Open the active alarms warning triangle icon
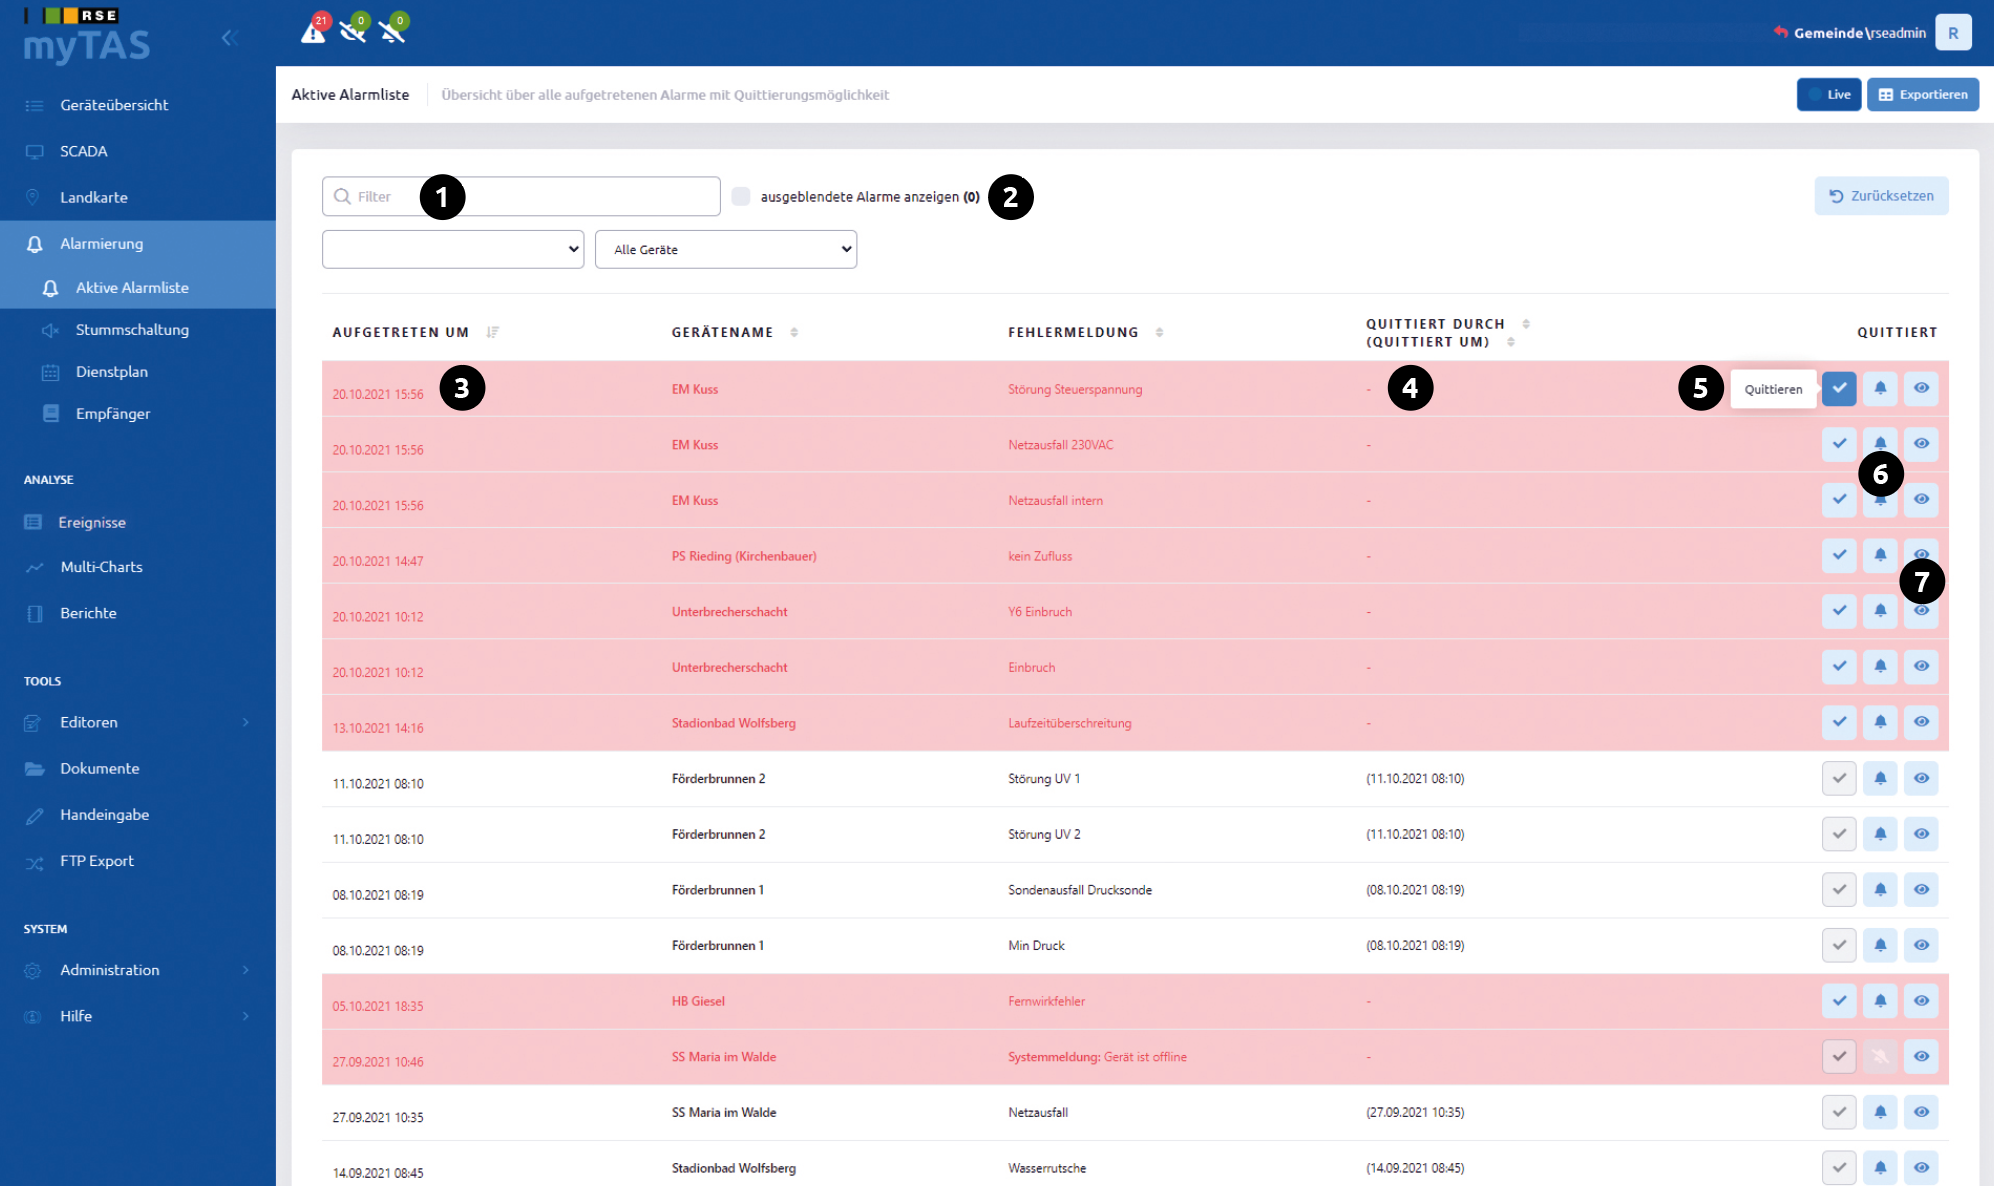The width and height of the screenshot is (1994, 1186). point(313,31)
